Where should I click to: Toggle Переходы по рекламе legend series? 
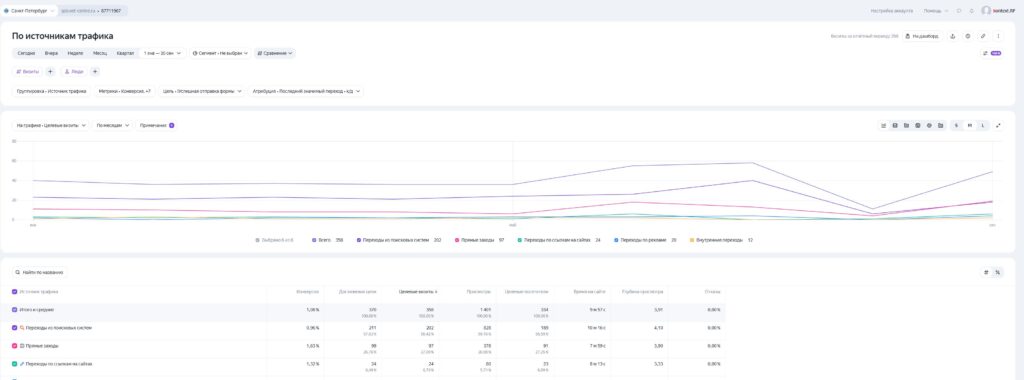(645, 240)
